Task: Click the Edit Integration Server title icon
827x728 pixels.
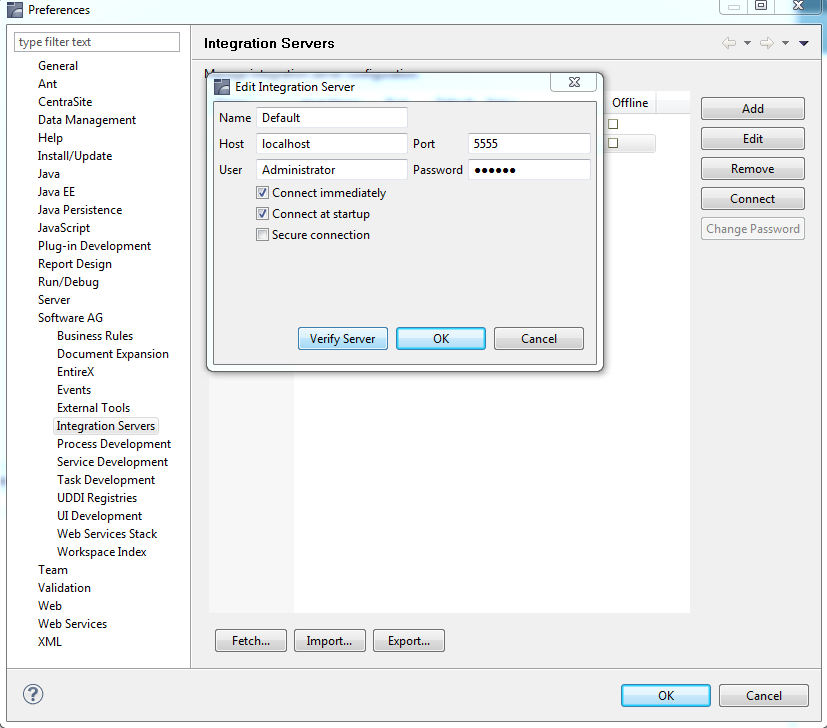Action: (222, 87)
